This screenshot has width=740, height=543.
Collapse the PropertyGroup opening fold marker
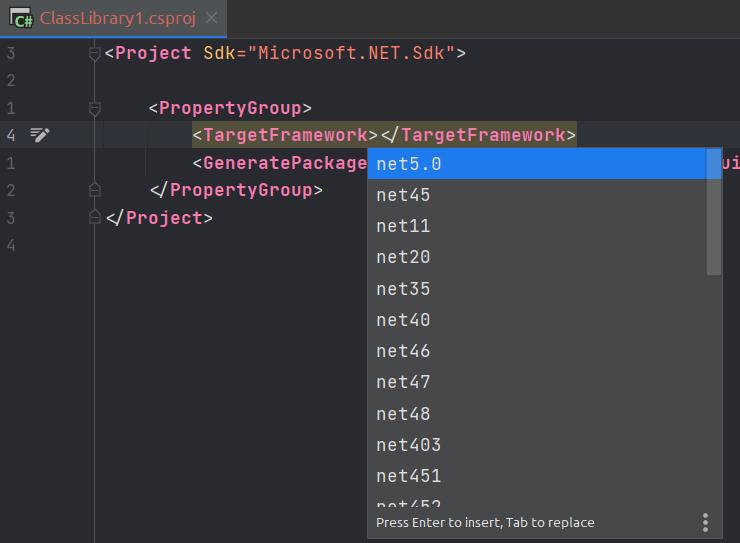coord(95,108)
